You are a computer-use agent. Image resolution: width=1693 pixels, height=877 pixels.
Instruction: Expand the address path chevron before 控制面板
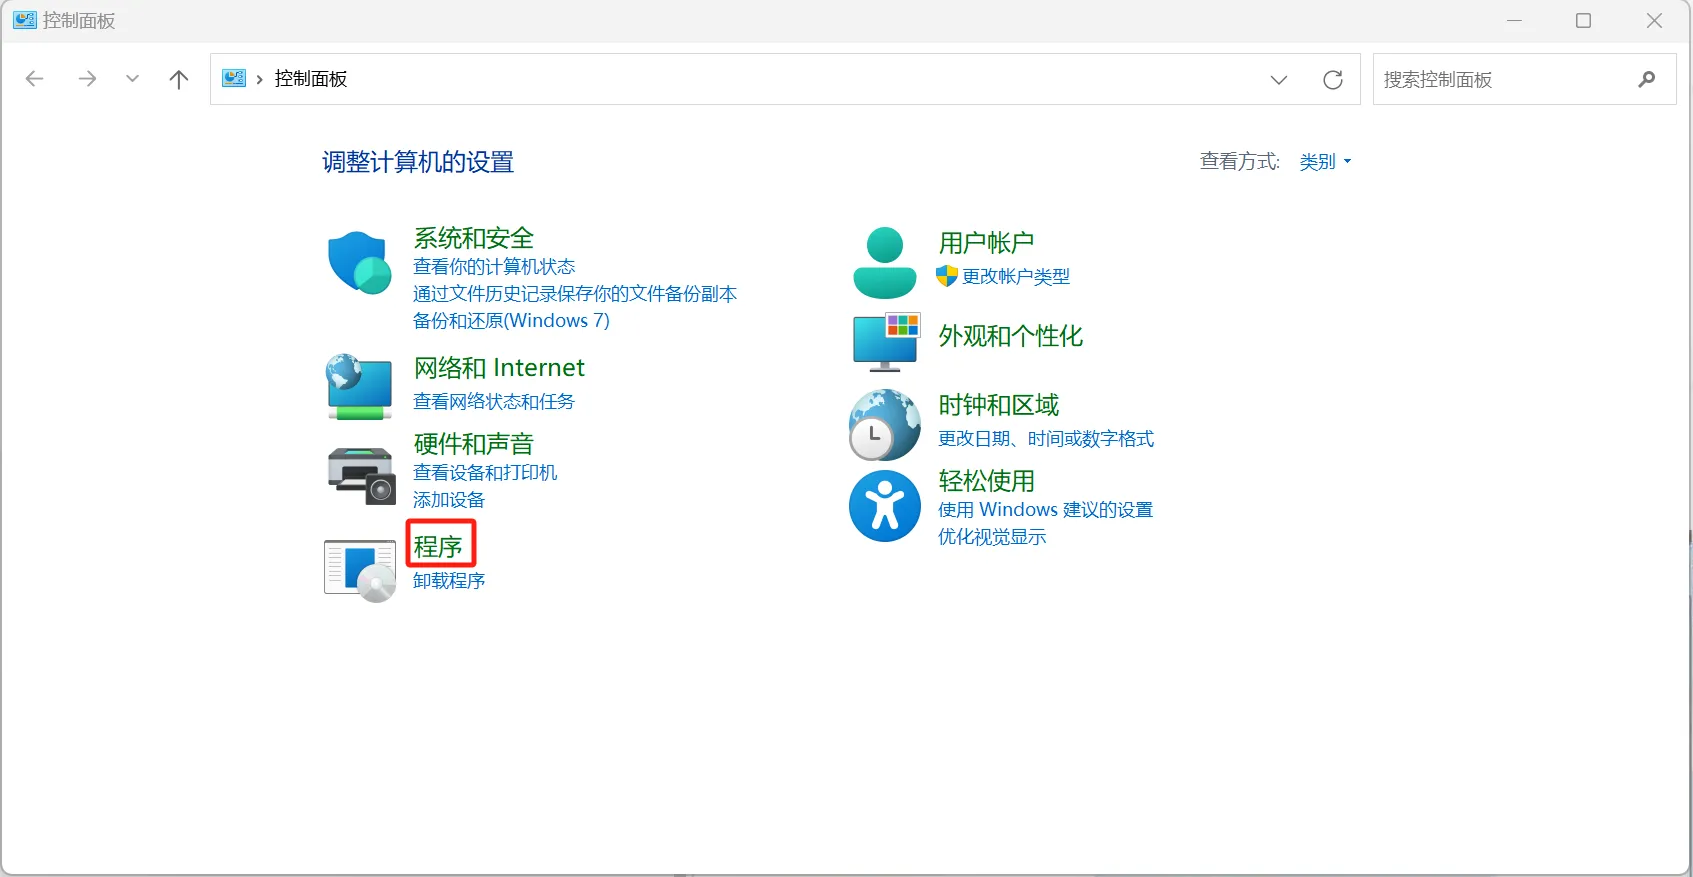260,79
